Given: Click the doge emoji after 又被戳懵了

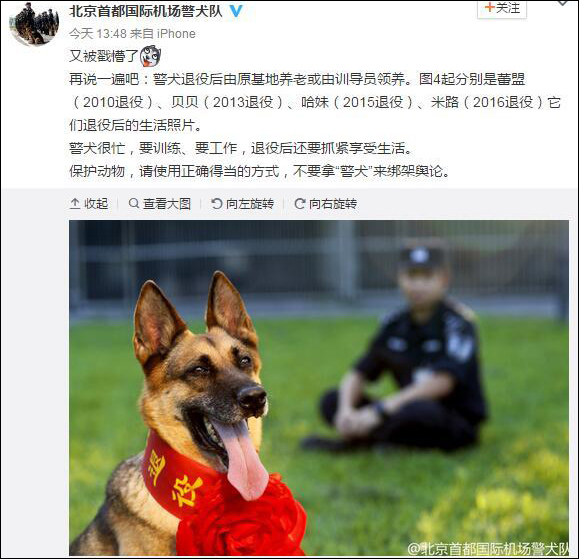Looking at the screenshot, I should pos(151,56).
